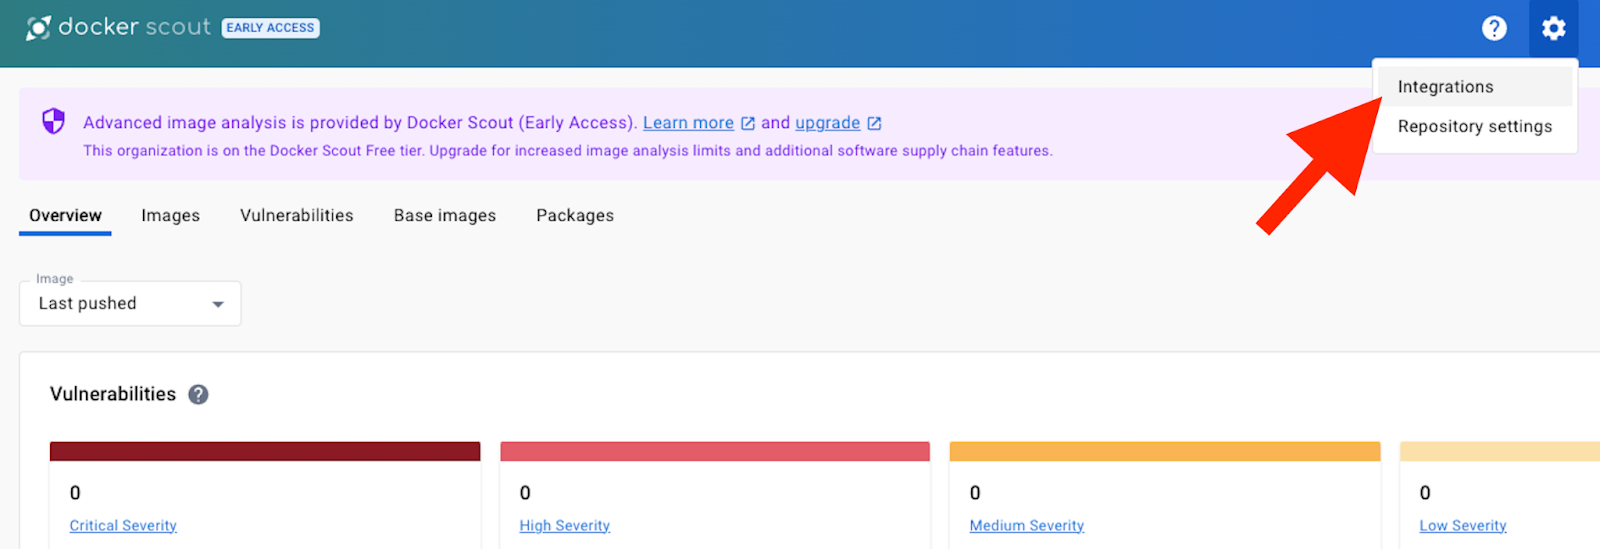Click the dropdown arrow in Image selector

tap(218, 304)
